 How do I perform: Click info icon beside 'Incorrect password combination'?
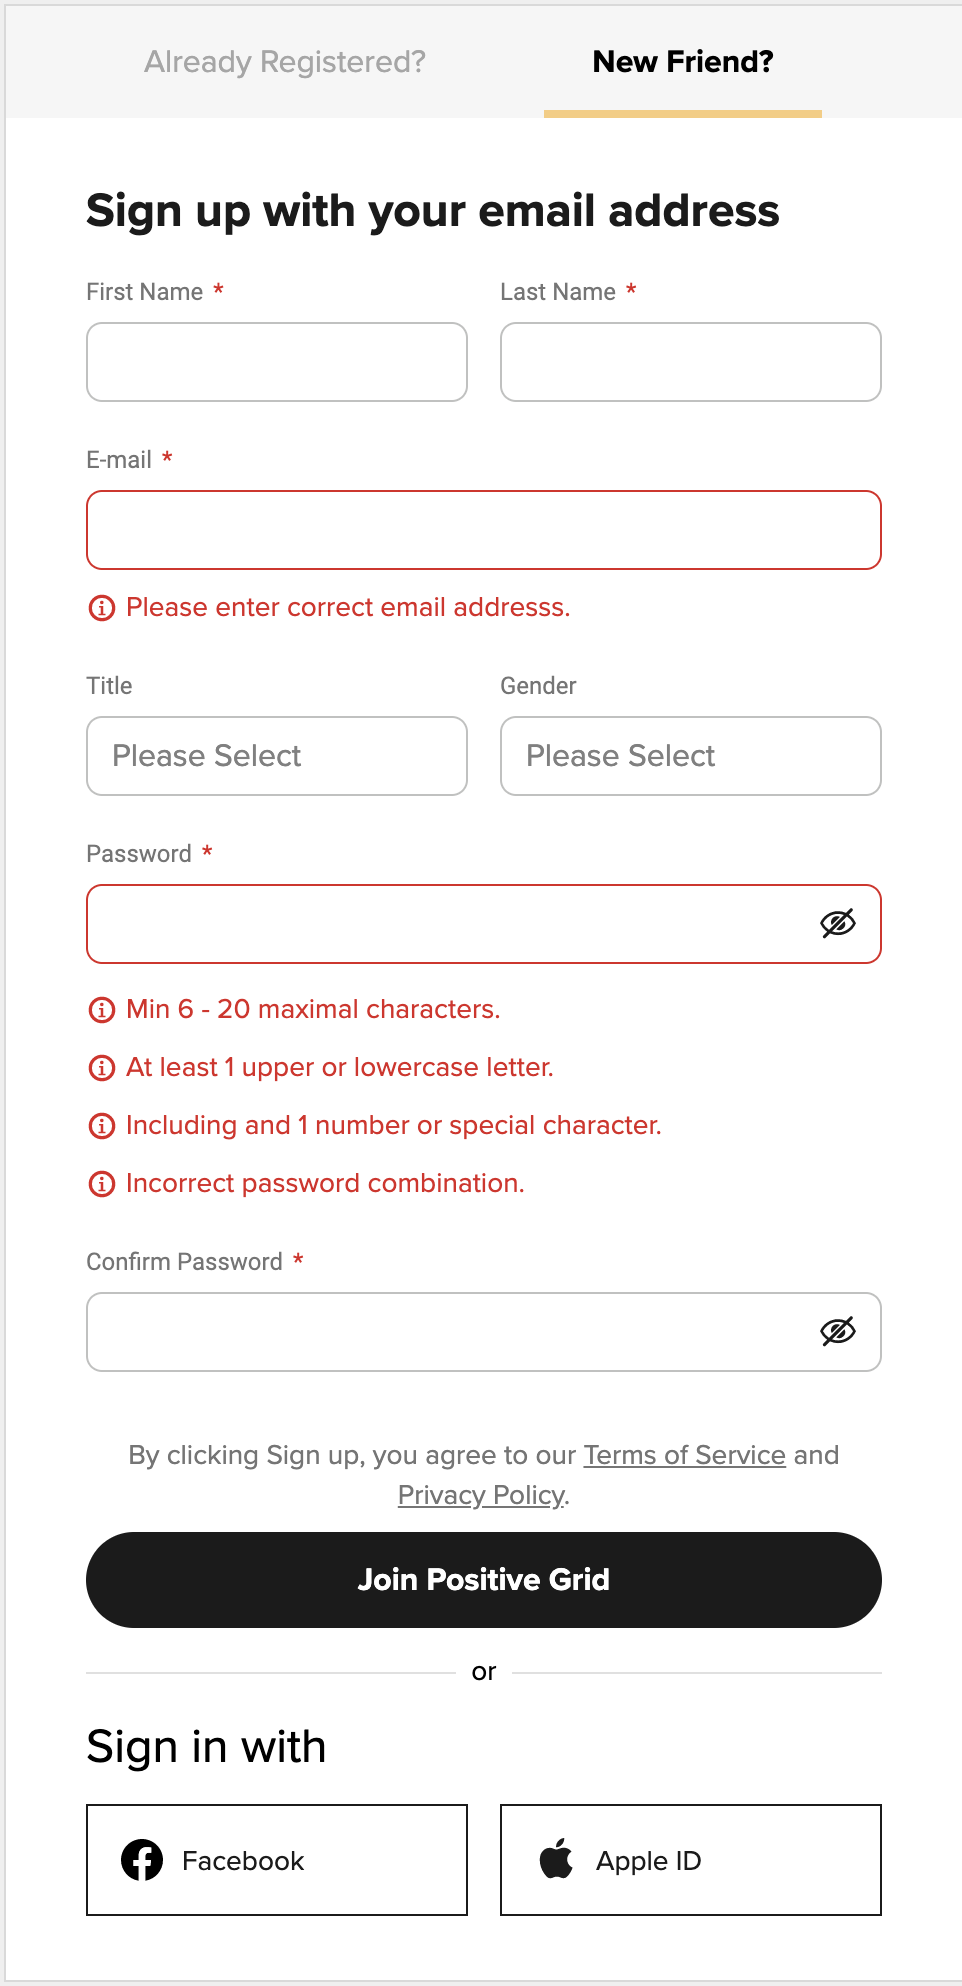click(101, 1184)
